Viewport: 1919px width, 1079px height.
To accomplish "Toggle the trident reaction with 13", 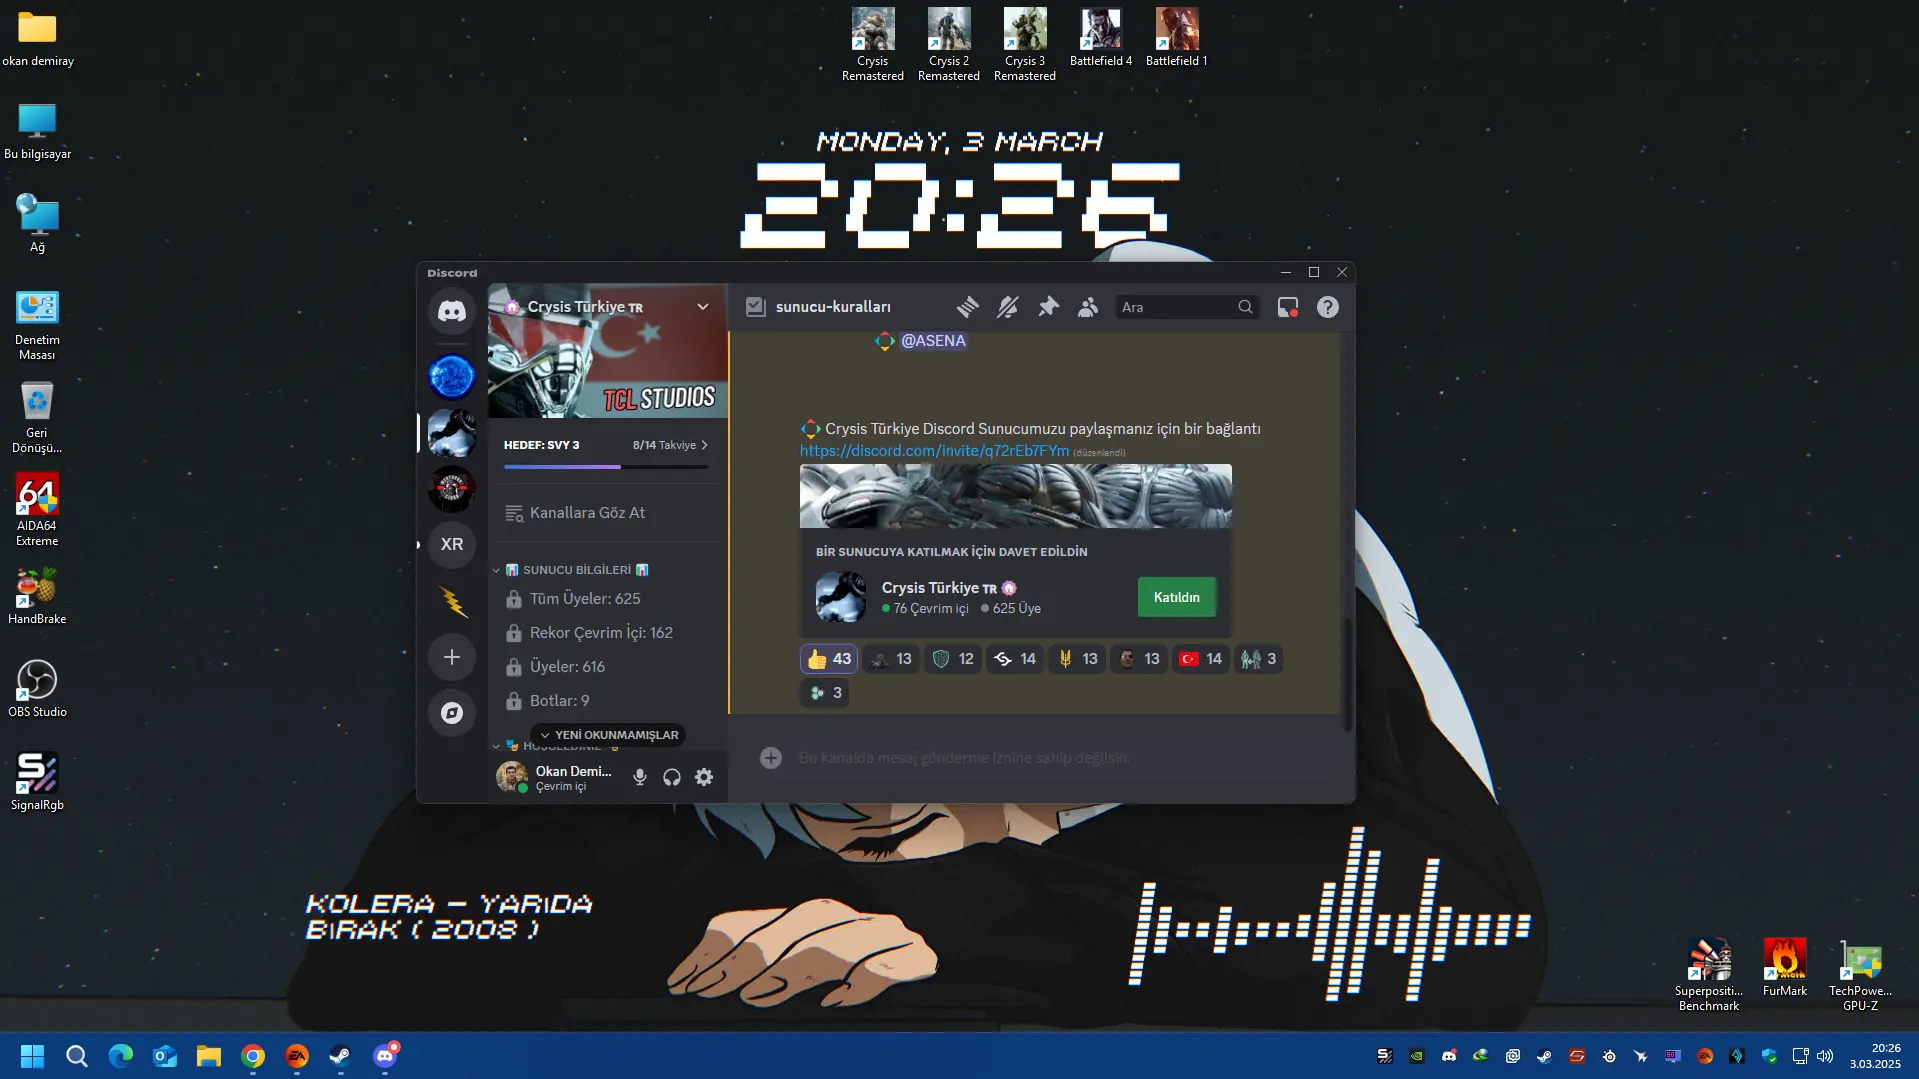I will pyautogui.click(x=1077, y=659).
